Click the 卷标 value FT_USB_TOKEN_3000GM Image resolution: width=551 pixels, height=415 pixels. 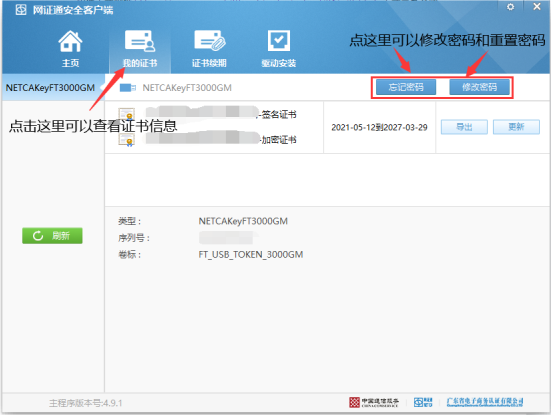[251, 254]
